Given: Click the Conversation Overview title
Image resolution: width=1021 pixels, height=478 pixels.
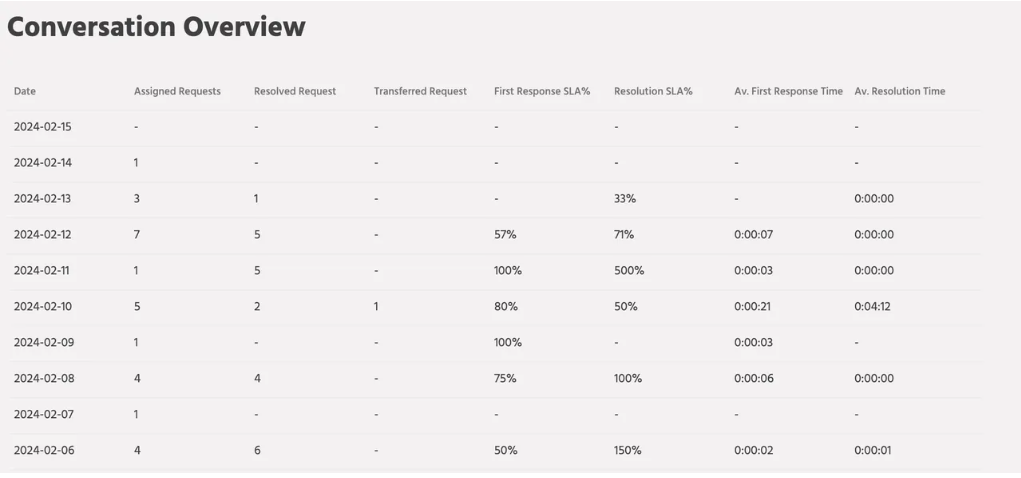Looking at the screenshot, I should pyautogui.click(x=156, y=27).
